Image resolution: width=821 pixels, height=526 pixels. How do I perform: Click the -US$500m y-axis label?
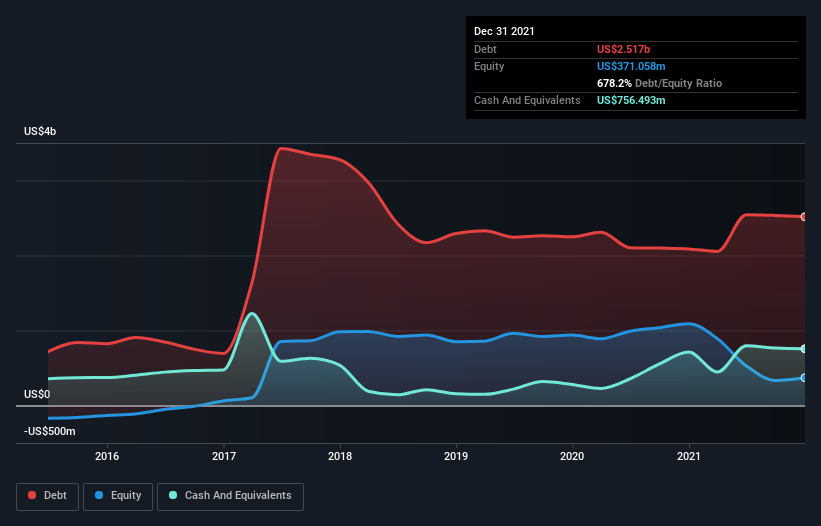(50, 431)
